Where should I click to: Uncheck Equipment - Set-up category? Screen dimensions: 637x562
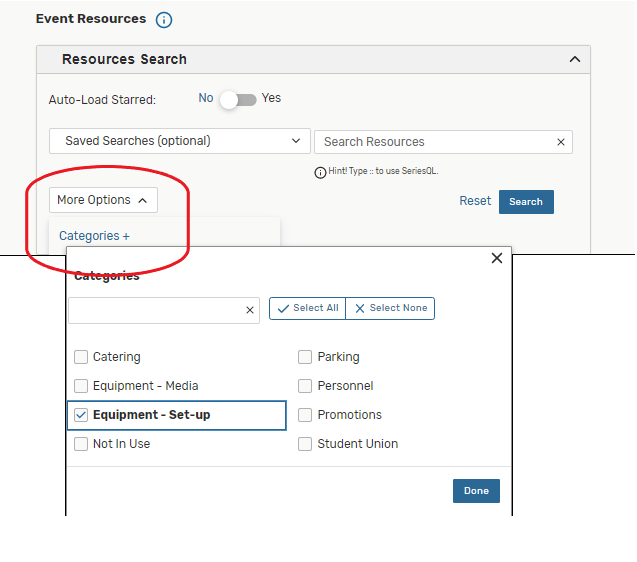click(x=81, y=415)
